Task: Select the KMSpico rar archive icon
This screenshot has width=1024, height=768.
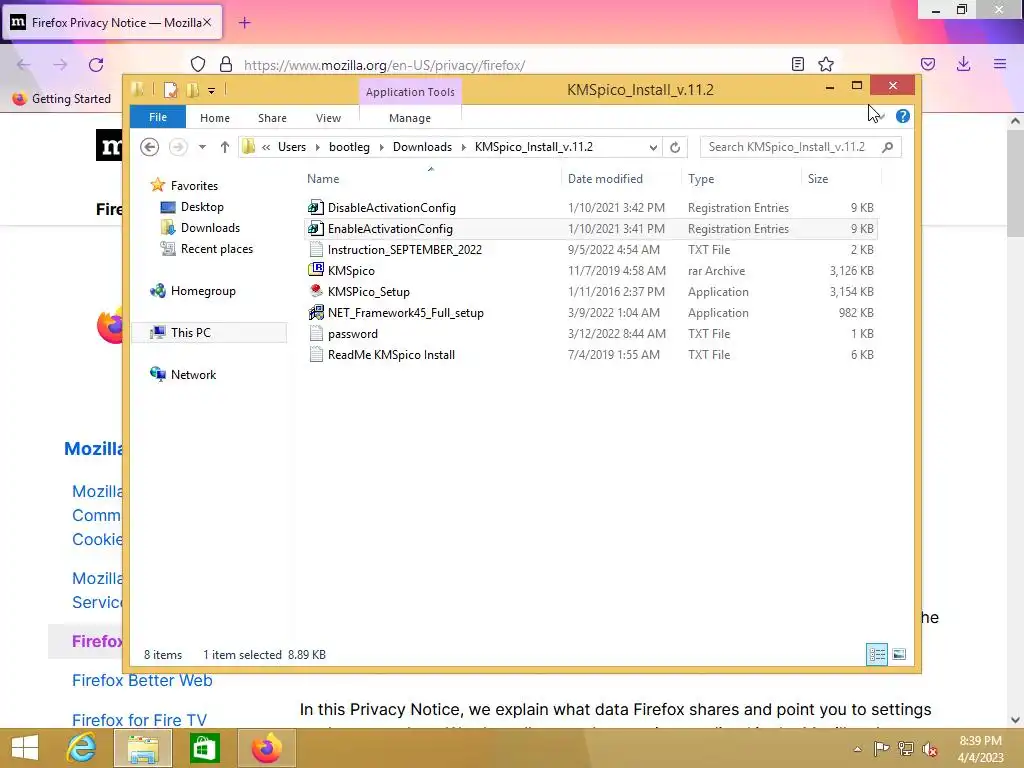Action: 316,270
